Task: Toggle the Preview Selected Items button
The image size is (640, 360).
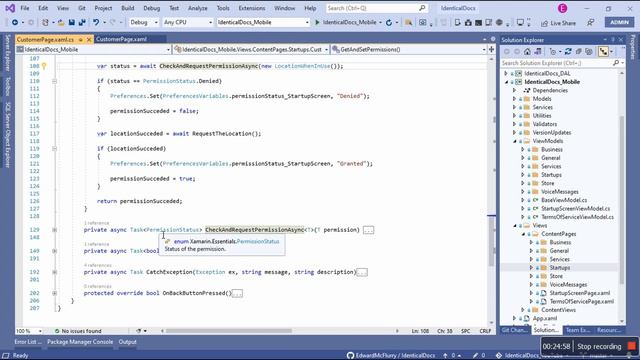Action: [x=603, y=52]
